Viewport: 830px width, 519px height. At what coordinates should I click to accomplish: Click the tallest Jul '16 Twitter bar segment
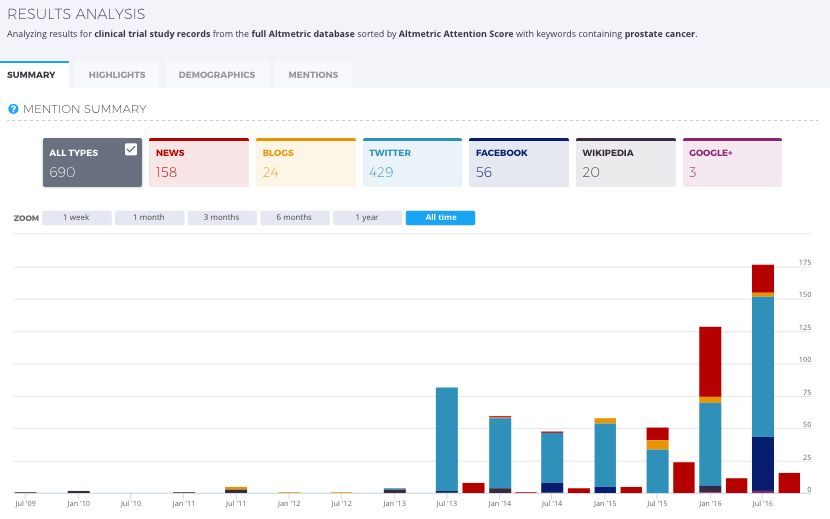pyautogui.click(x=763, y=366)
